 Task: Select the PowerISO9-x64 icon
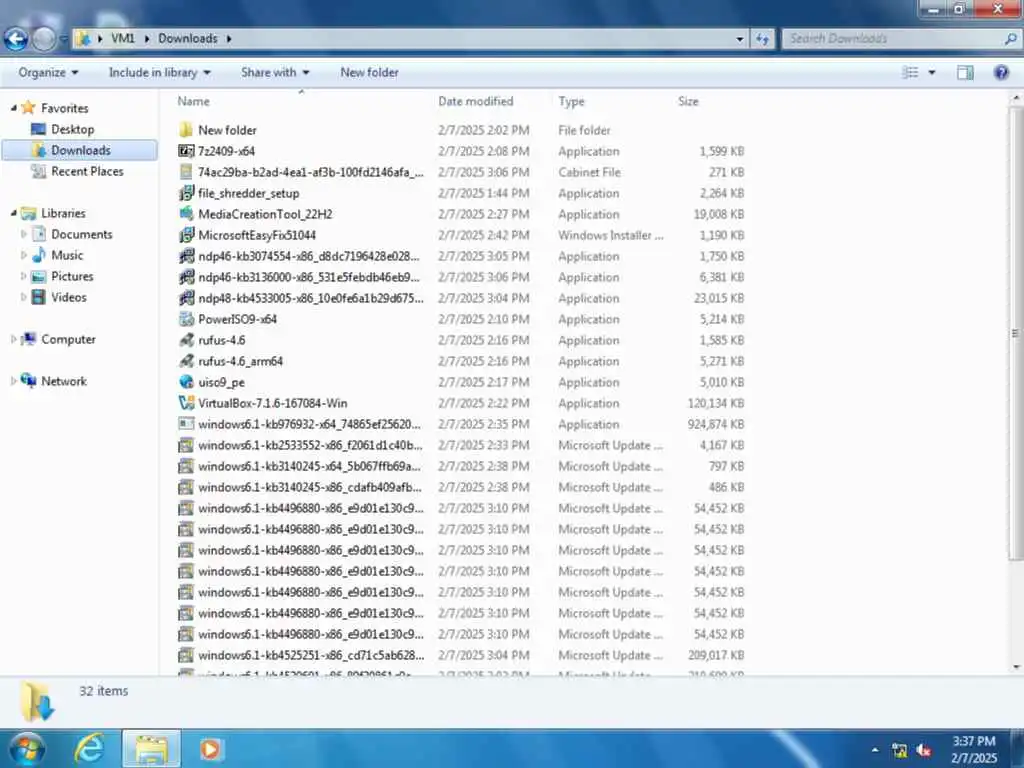pos(186,319)
